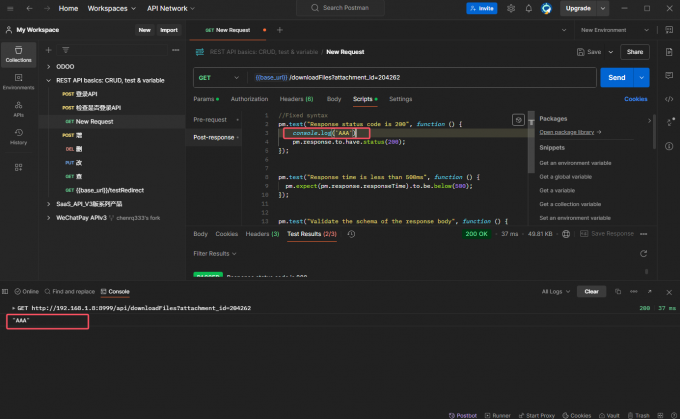Open package library link
This screenshot has width=680, height=419.
[x=566, y=132]
